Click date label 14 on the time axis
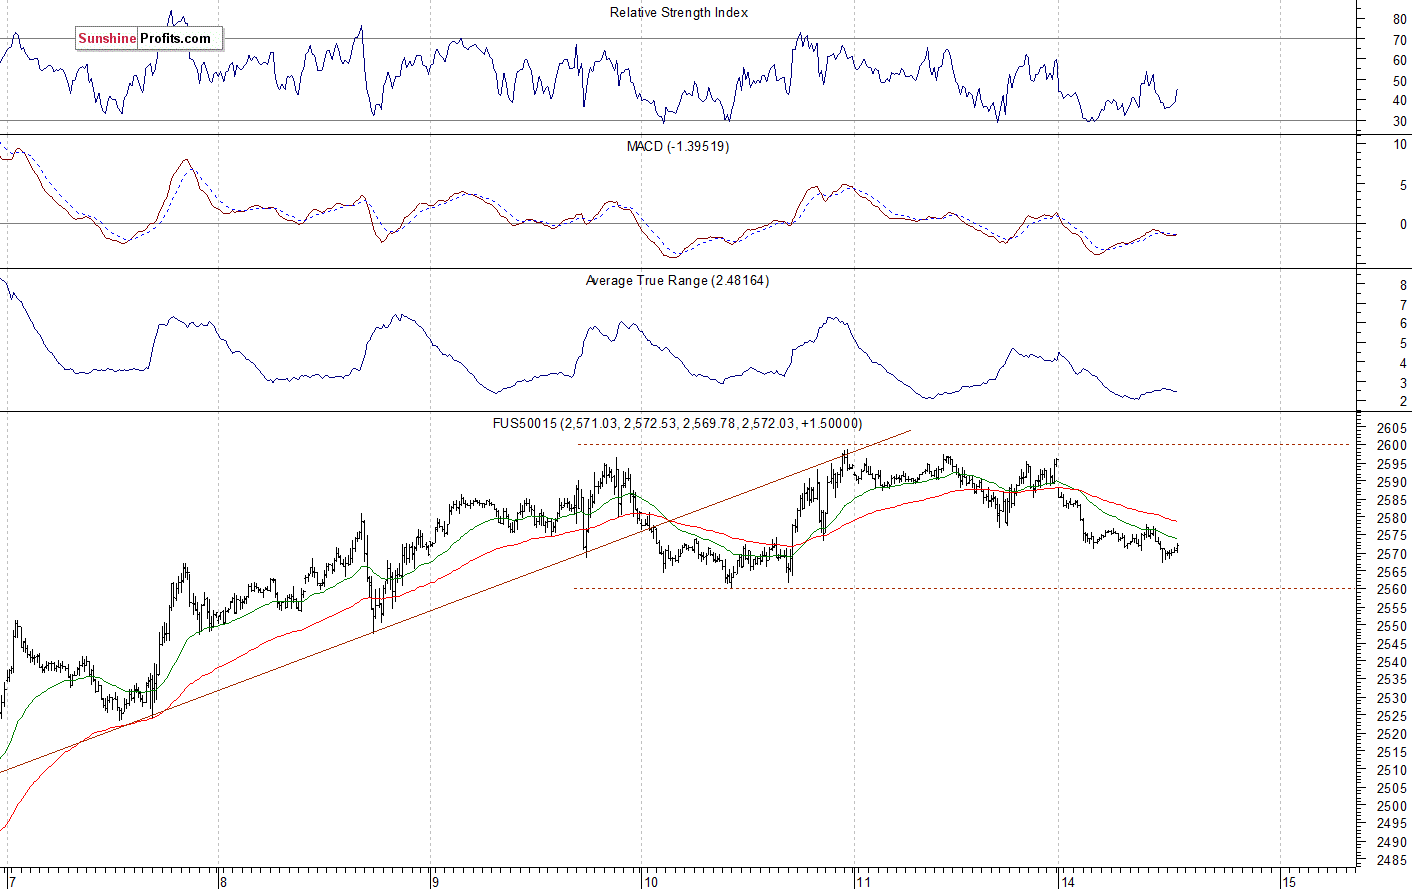Screen dimensions: 1412x889 (x=1068, y=882)
